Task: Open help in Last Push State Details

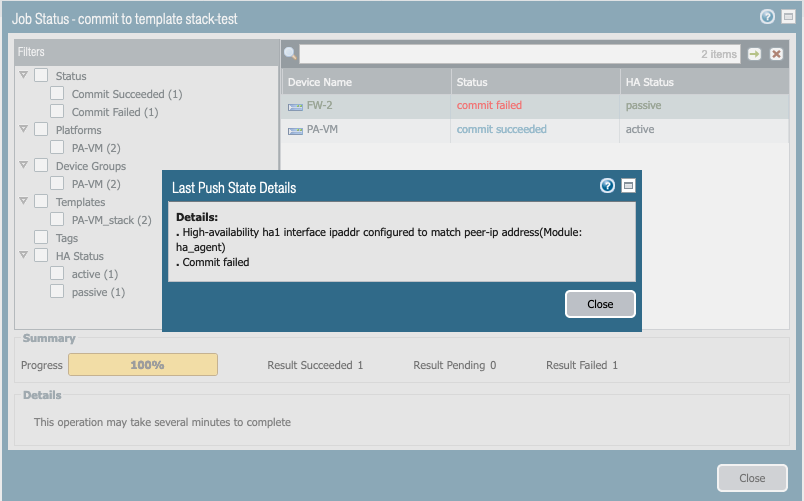Action: 607,186
